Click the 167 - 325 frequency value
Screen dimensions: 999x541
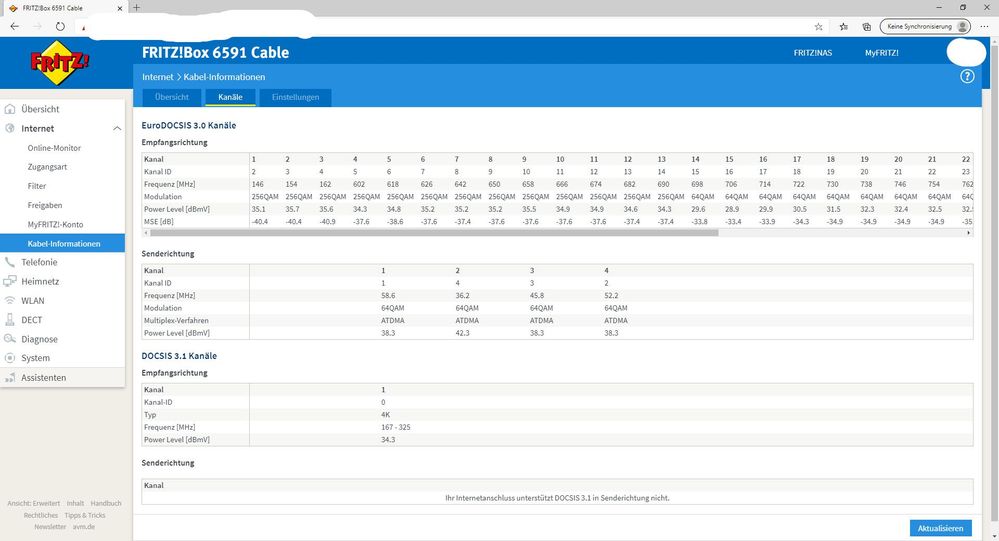(396, 427)
